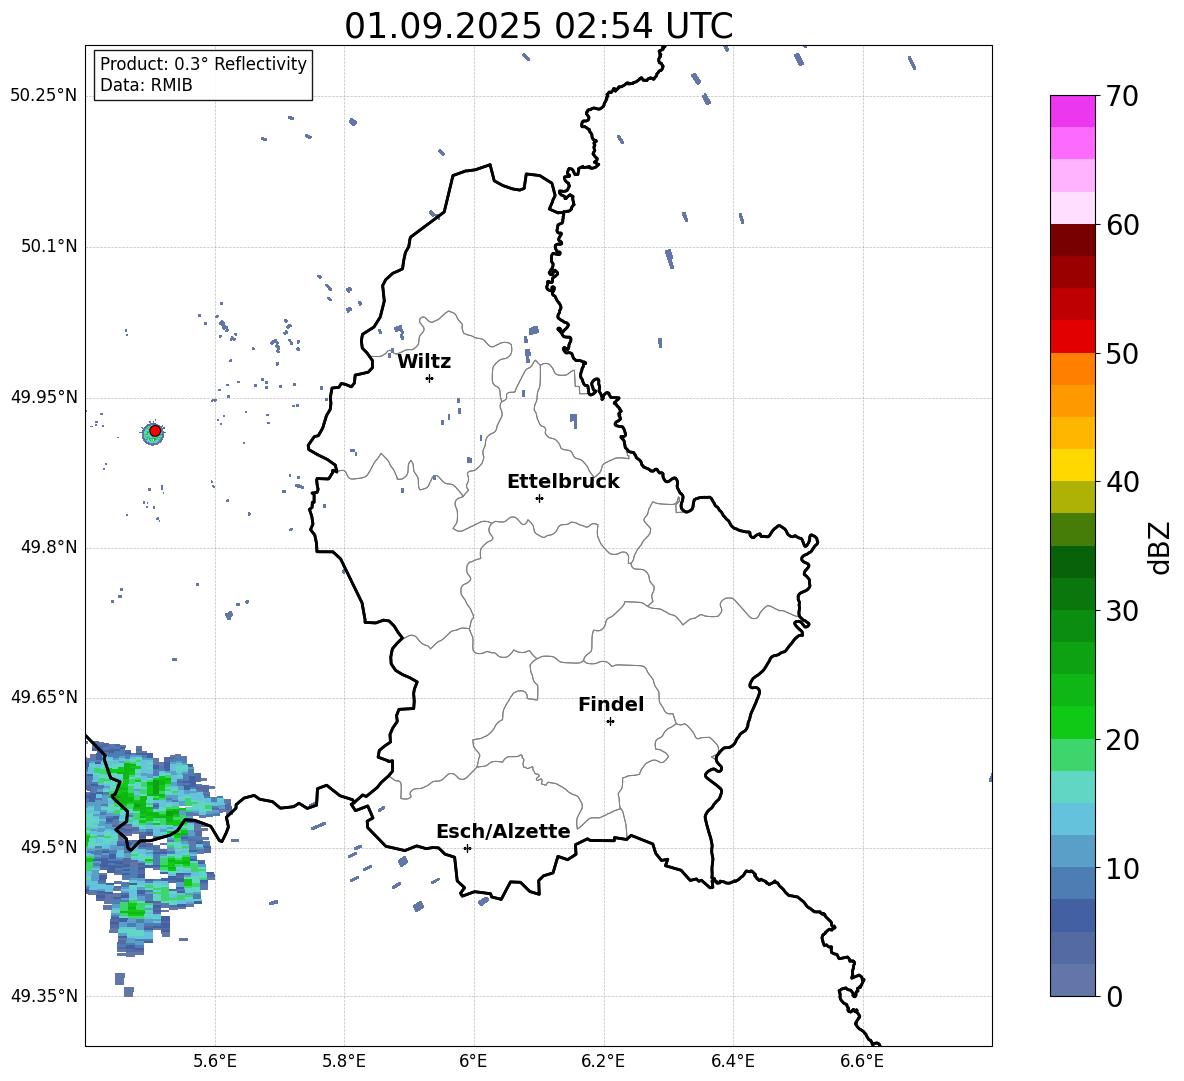Click the 'Data: RMIB' legend line
This screenshot has width=1184, height=1081.
coord(146,85)
